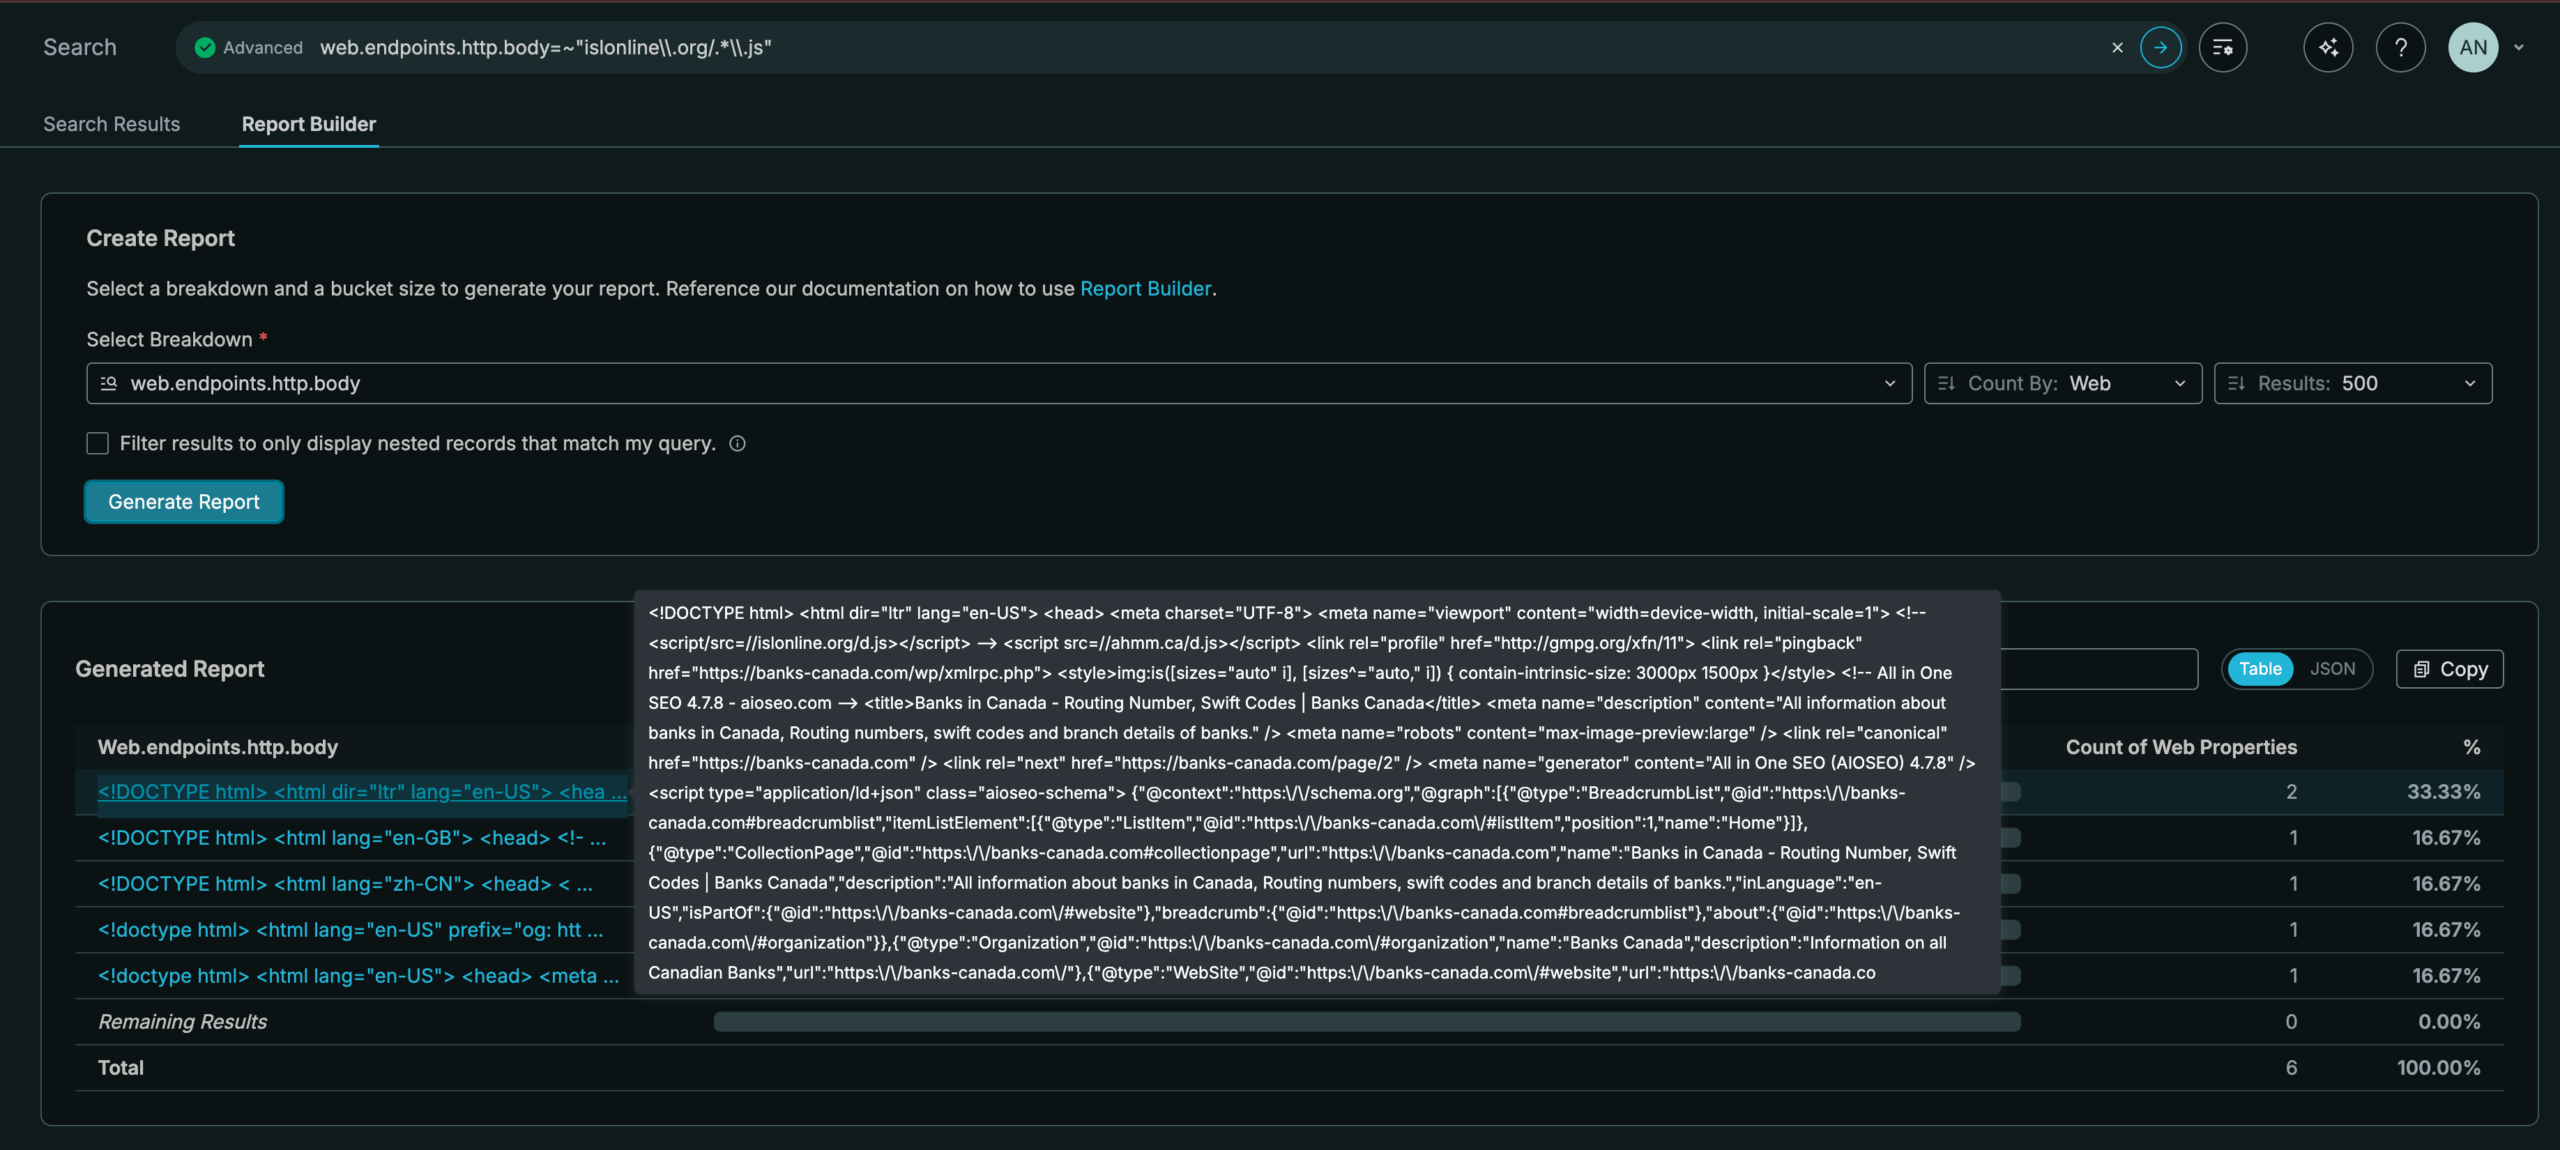Image resolution: width=2560 pixels, height=1150 pixels.
Task: Open the AI assistant sparkles icon
Action: point(2328,47)
